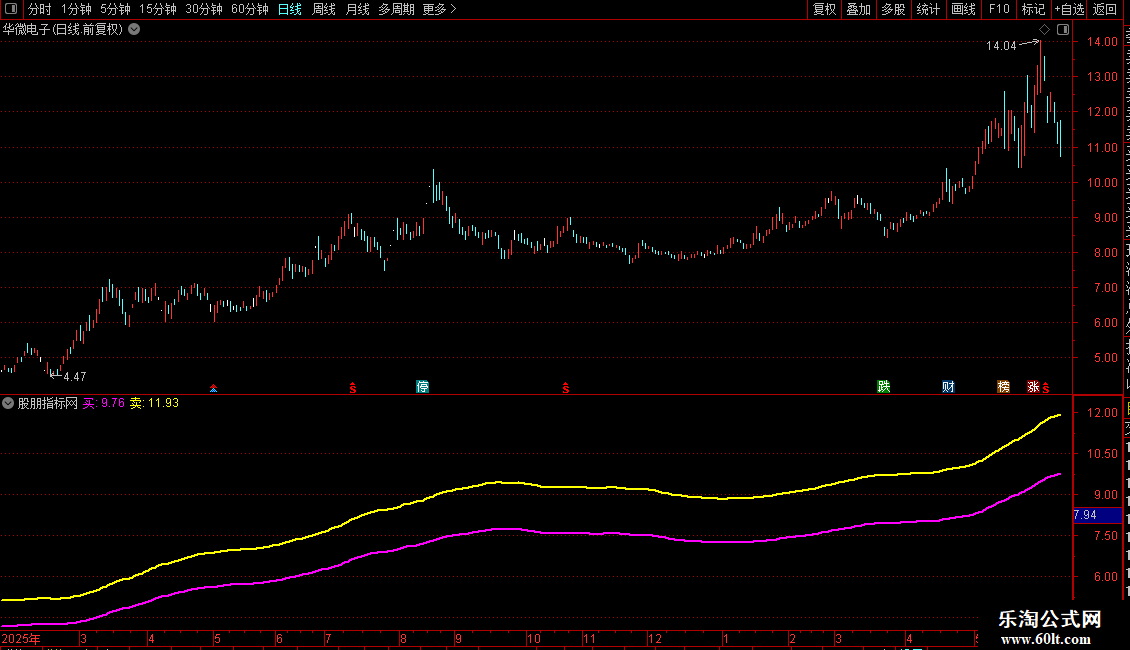Image resolution: width=1130 pixels, height=650 pixels.
Task: Click the blue 7.94 value box
Action: pyautogui.click(x=1098, y=515)
